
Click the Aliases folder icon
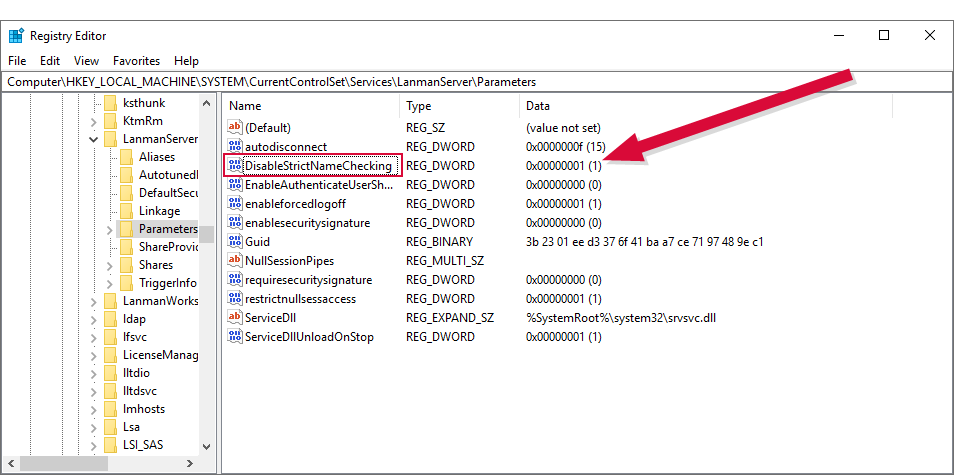(x=127, y=157)
